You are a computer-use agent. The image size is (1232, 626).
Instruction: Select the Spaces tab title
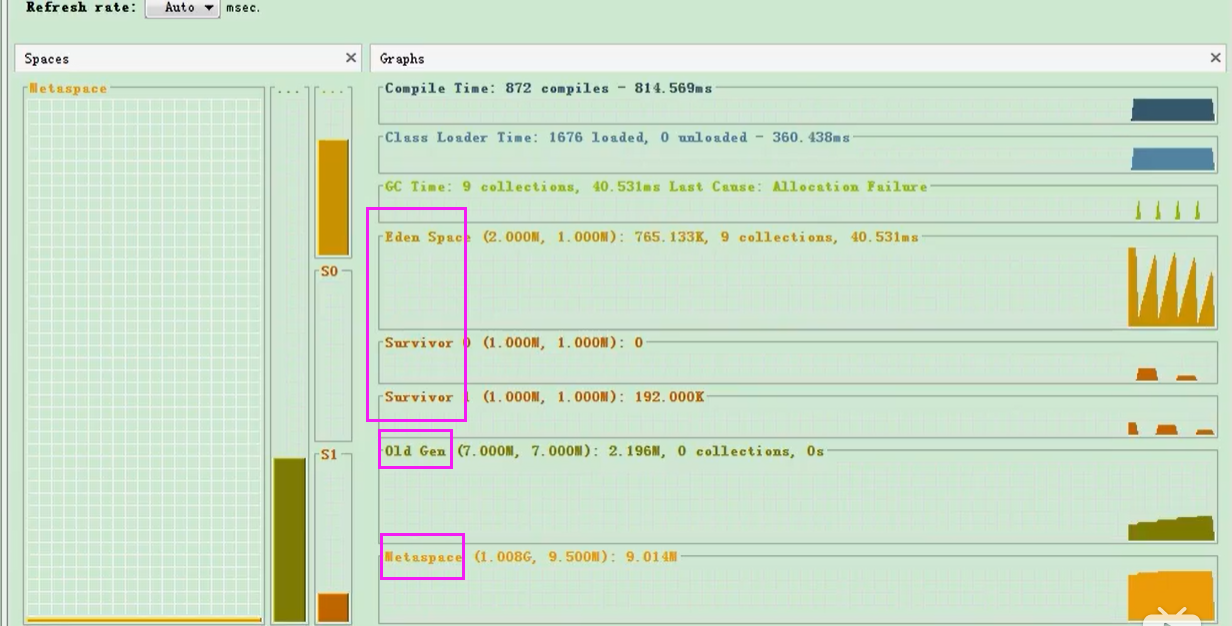click(x=47, y=59)
